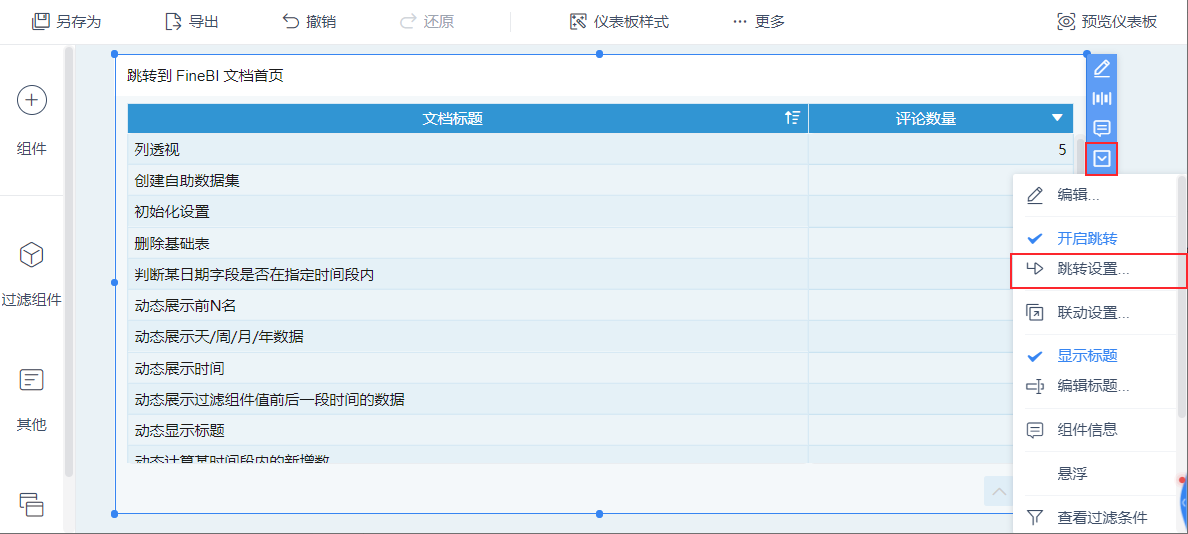The height and width of the screenshot is (534, 1188).
Task: Select Edit (编辑...) in the dropdown menu
Action: point(1096,195)
